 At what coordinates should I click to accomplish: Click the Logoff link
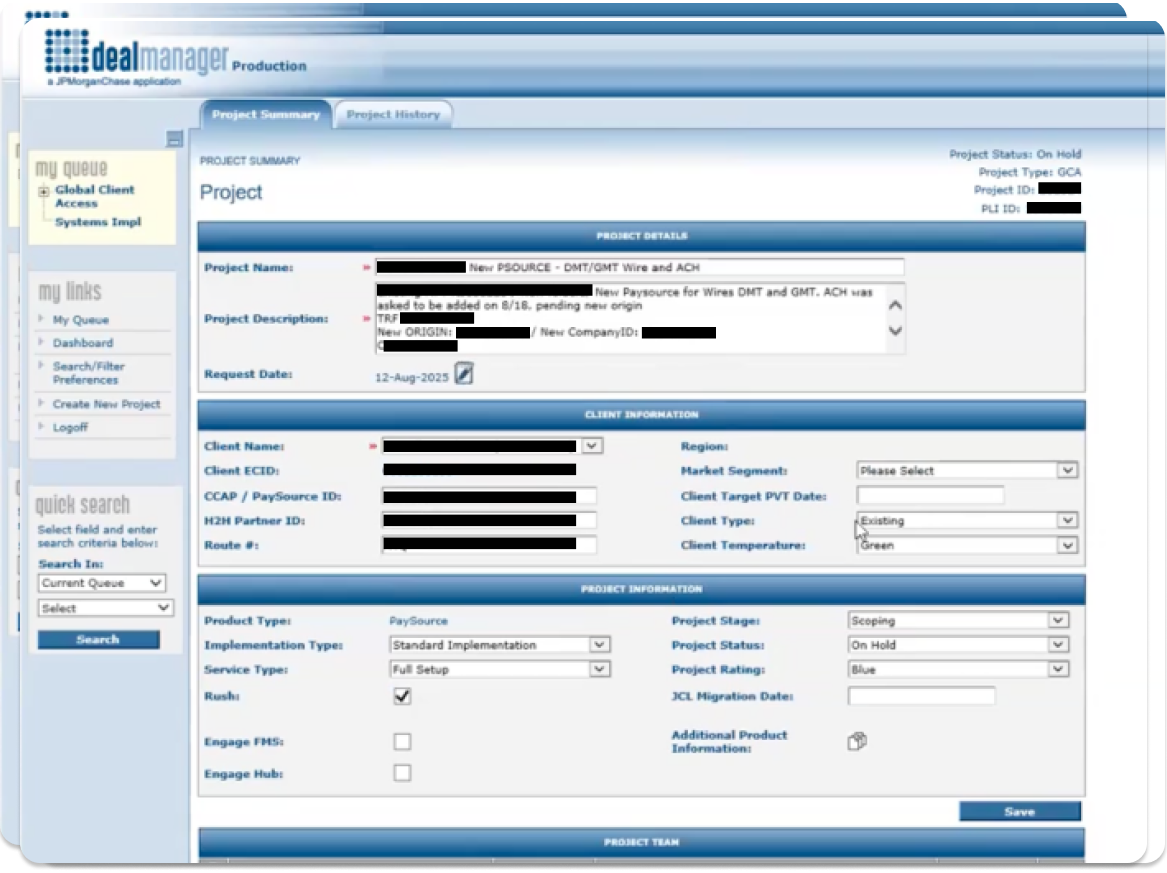coord(70,427)
